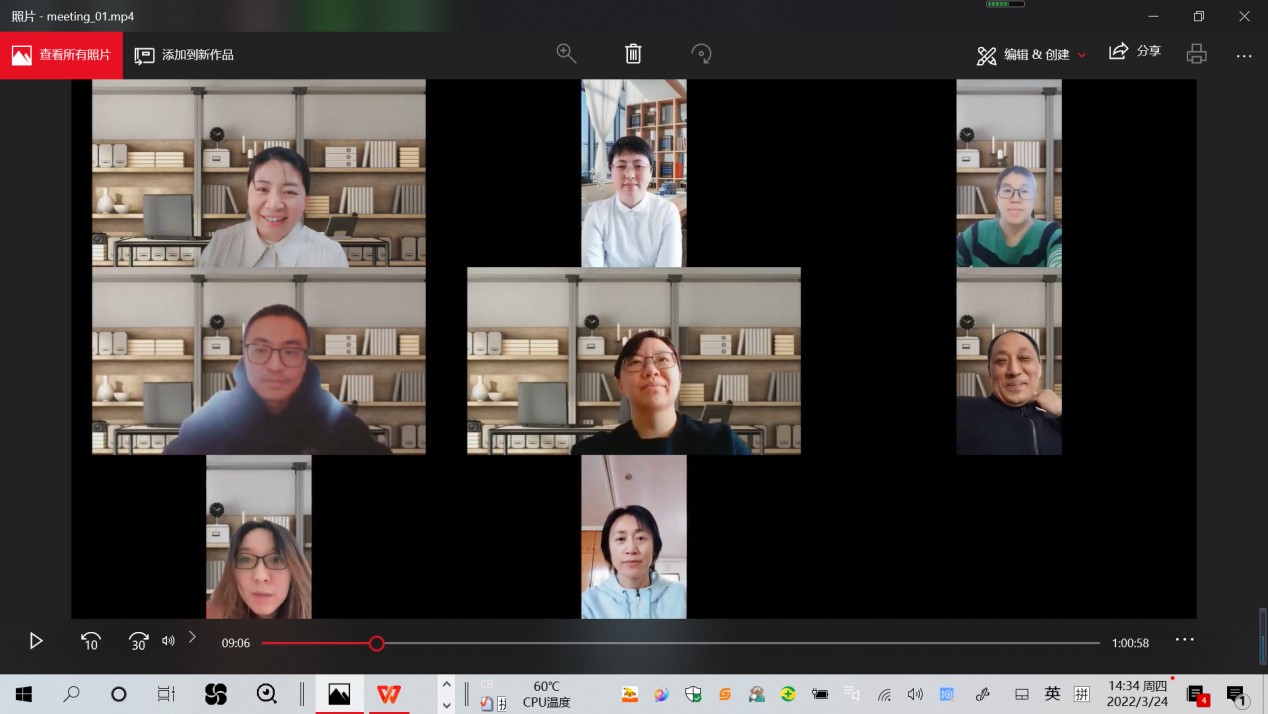The height and width of the screenshot is (714, 1268).
Task: Toggle the 英 input language indicator
Action: 1052,694
